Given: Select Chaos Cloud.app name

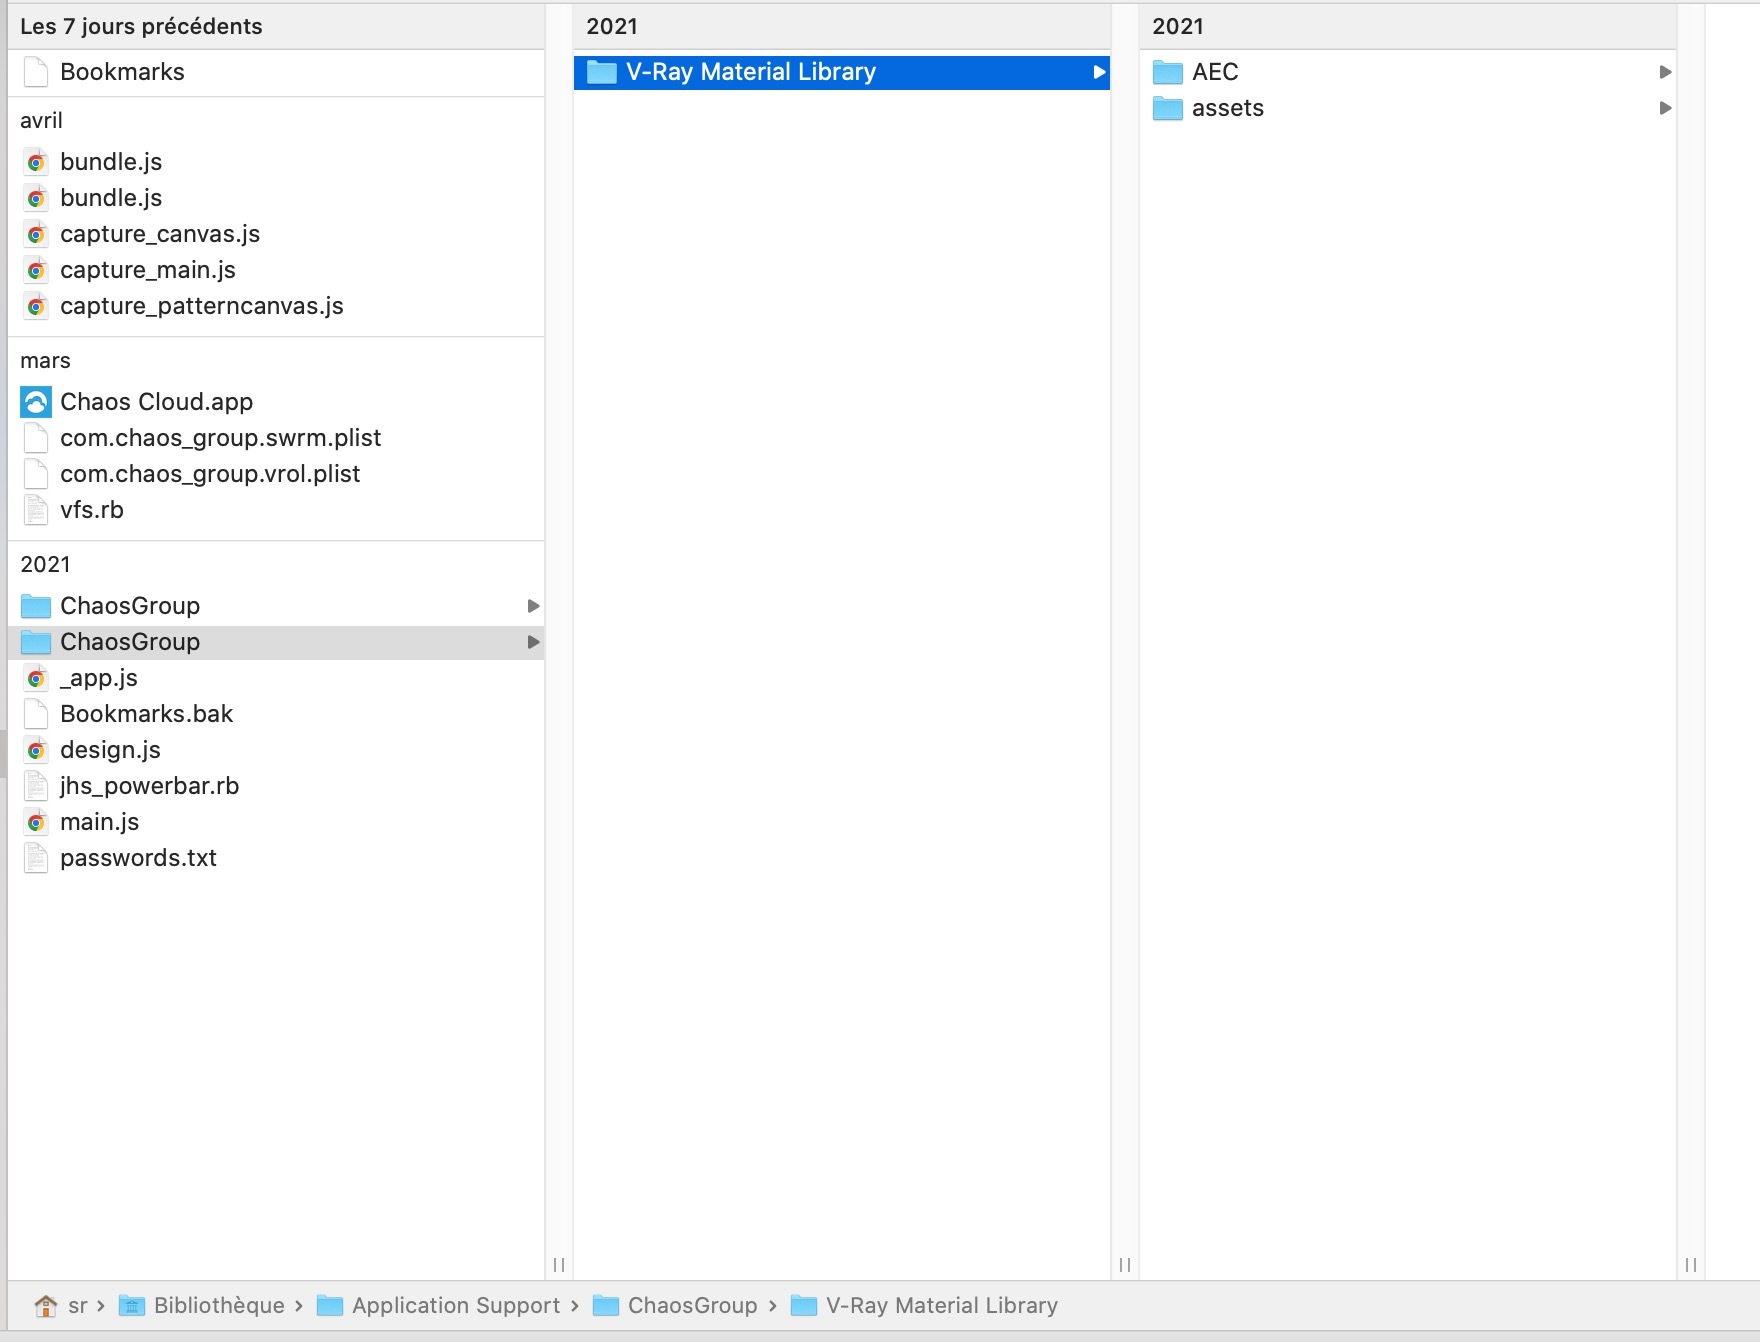Looking at the screenshot, I should point(157,402).
